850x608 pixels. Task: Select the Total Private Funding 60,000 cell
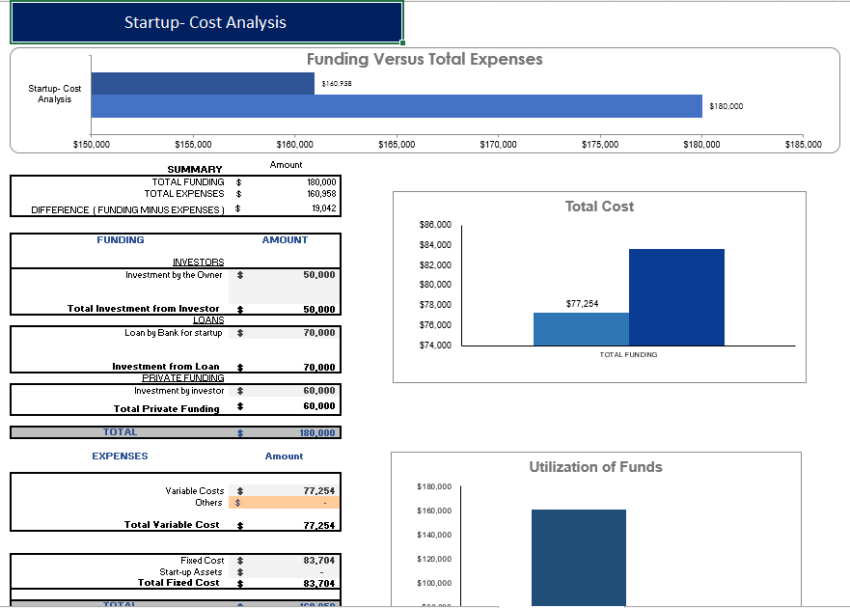[x=320, y=407]
